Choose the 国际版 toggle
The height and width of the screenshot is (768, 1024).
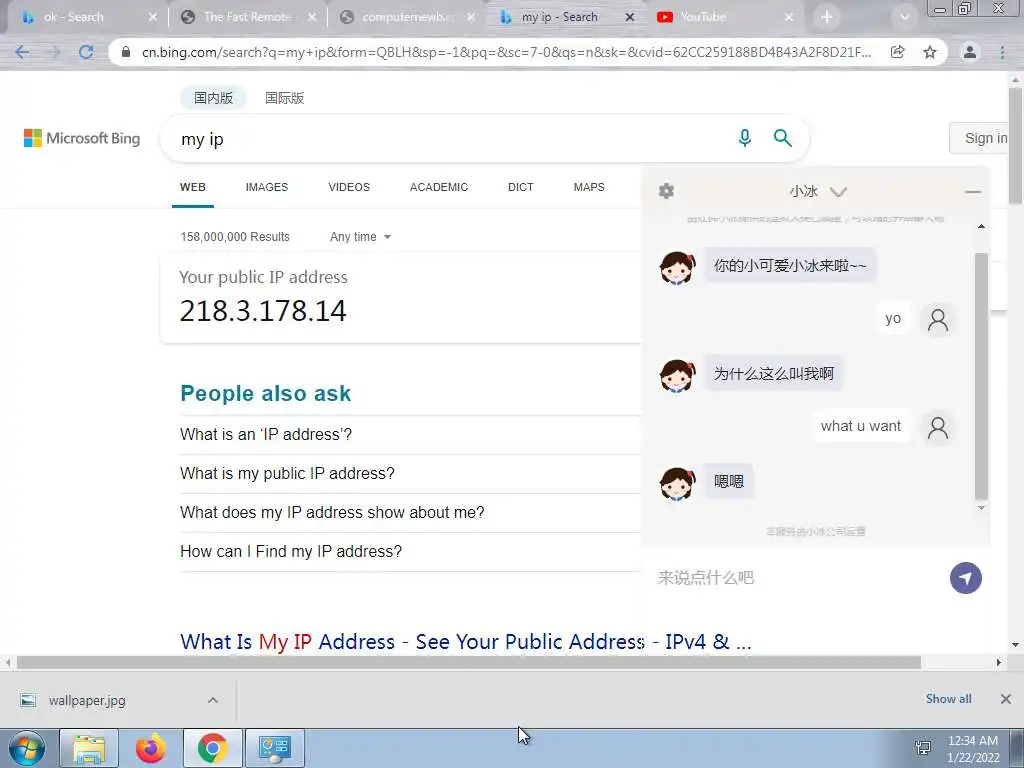tap(284, 98)
